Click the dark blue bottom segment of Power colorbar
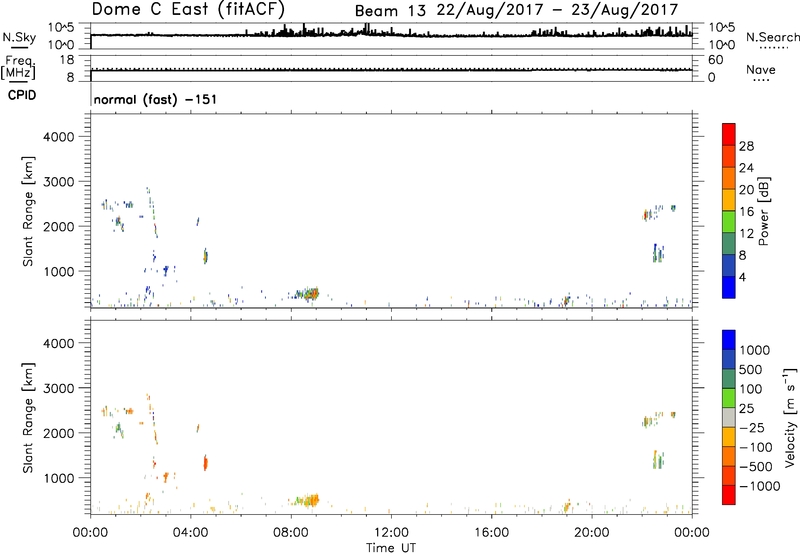The width and height of the screenshot is (800, 554). [x=729, y=287]
